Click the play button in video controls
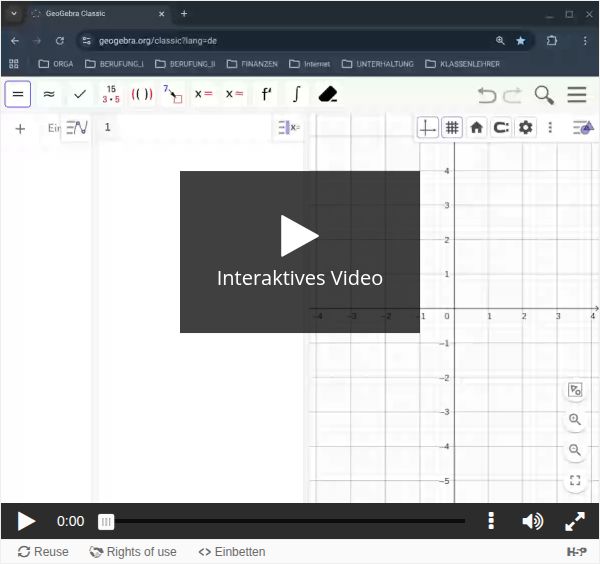Viewport: 600px width, 564px height. [26, 521]
